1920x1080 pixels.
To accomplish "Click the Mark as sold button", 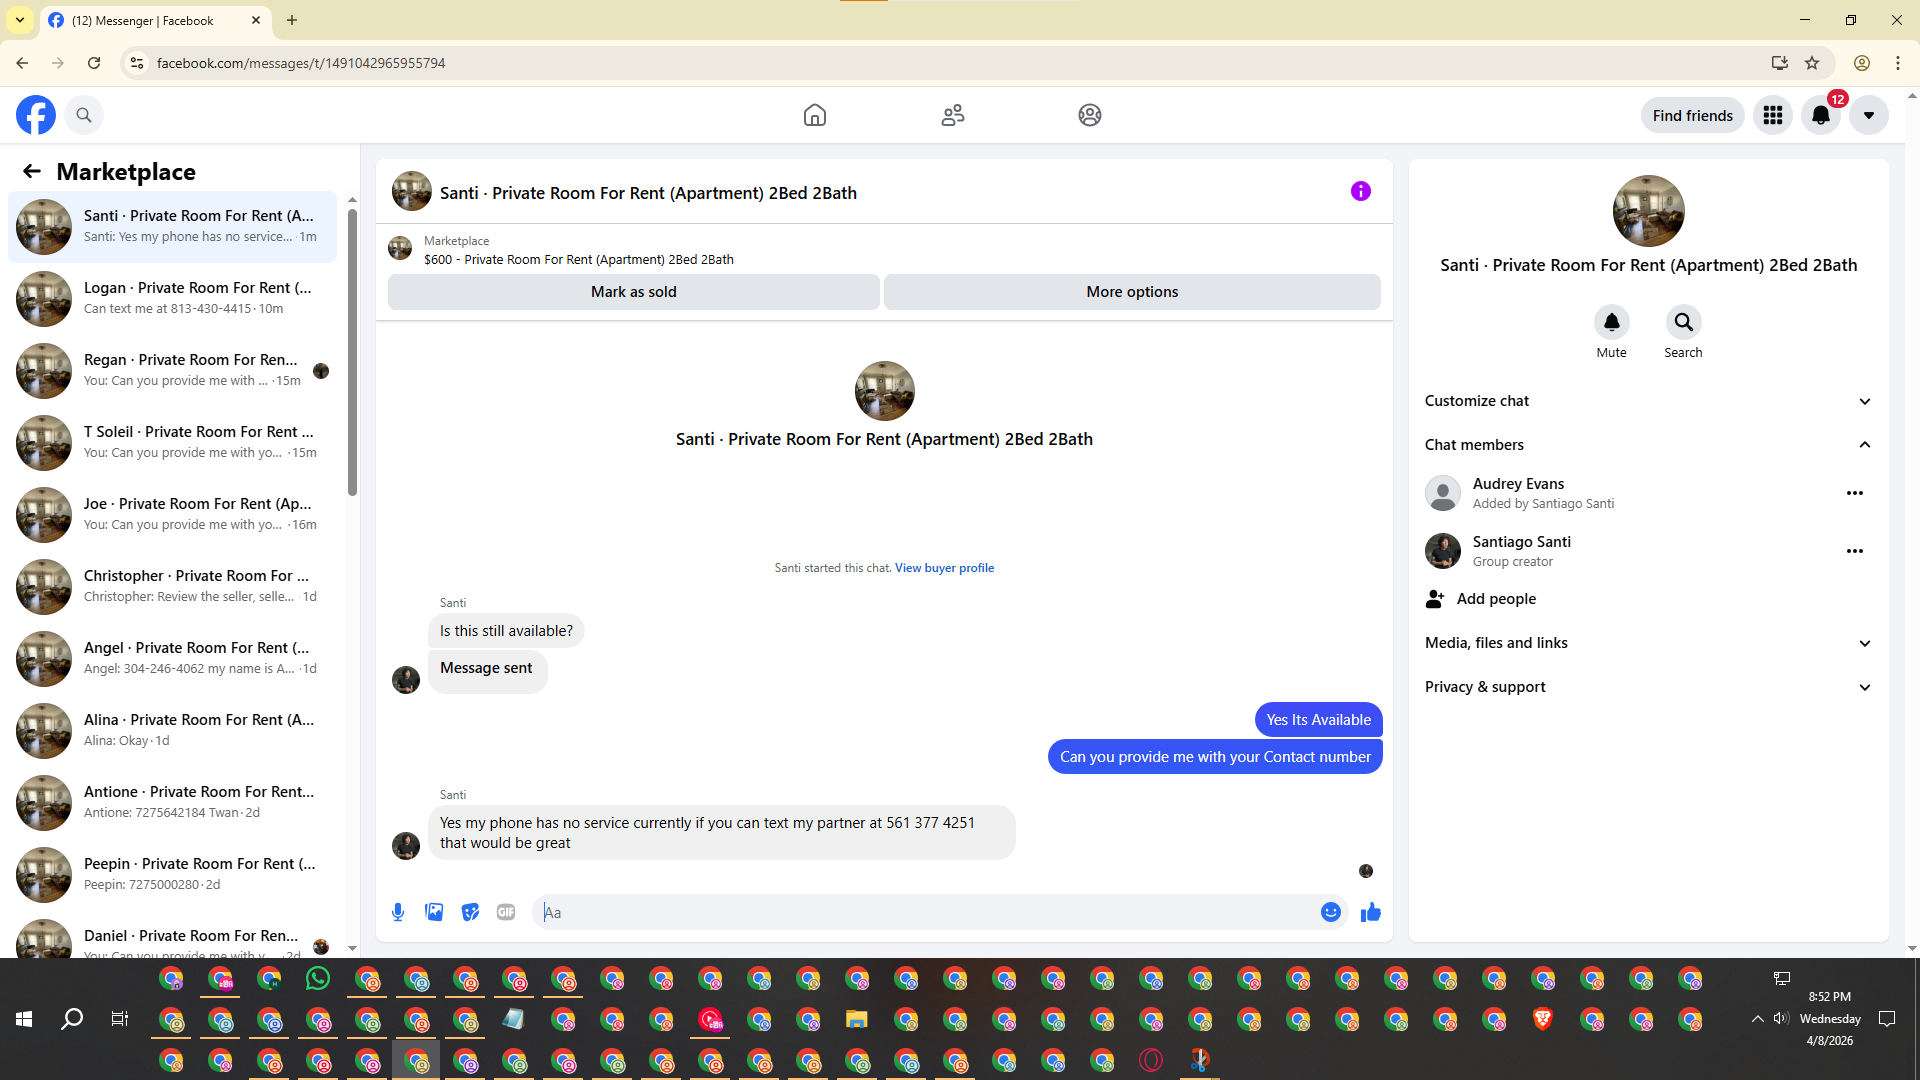I will click(x=633, y=292).
